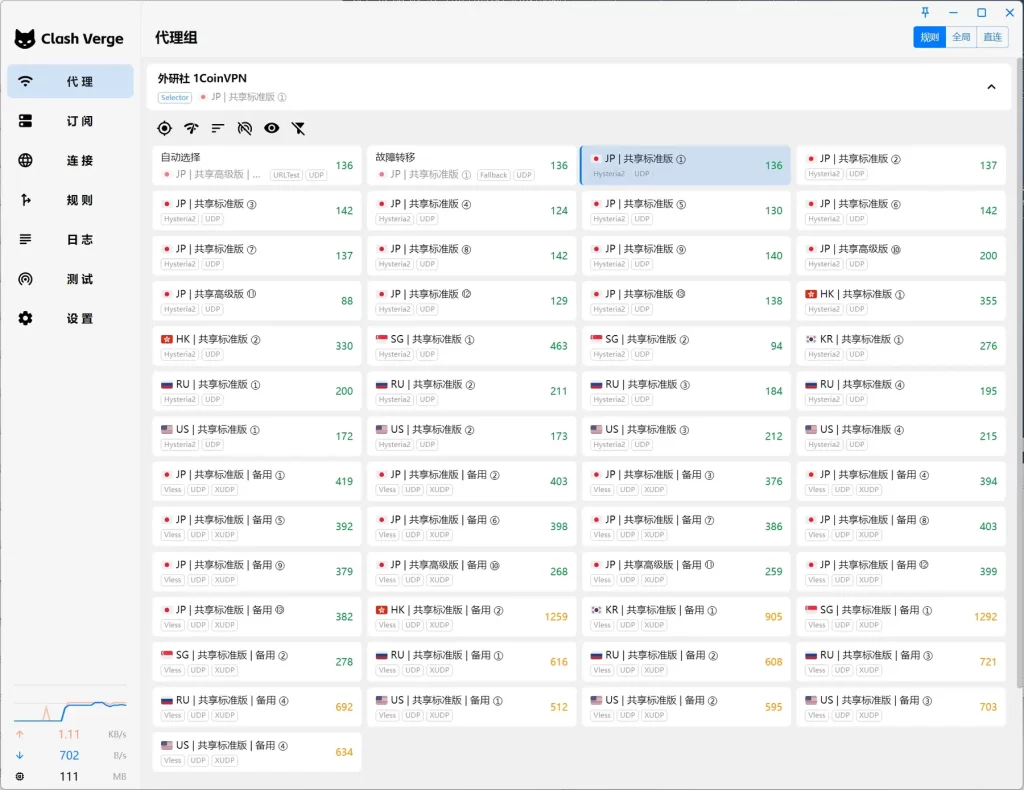Click the memory chip icon beside 111 MB
This screenshot has width=1024, height=790.
20,776
